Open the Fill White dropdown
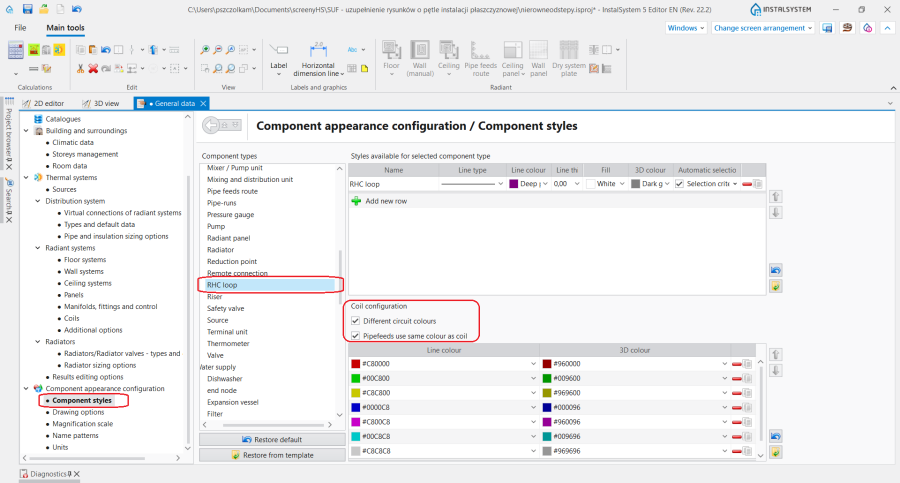Screen dimensions: 900x483 [622, 184]
